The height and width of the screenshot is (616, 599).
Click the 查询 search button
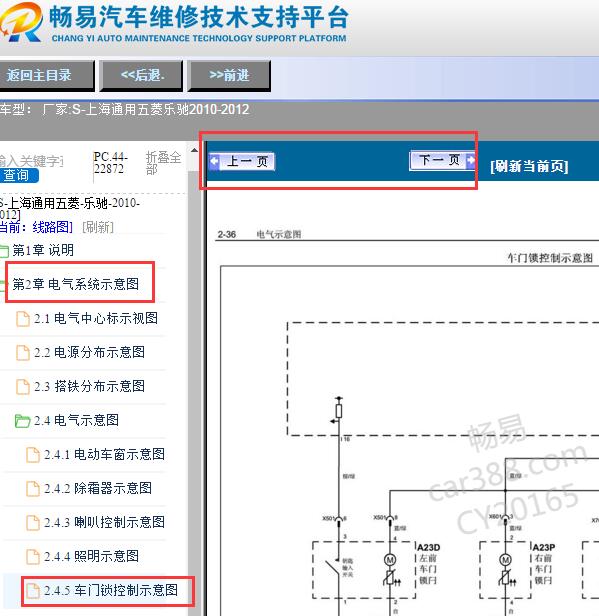[x=18, y=175]
